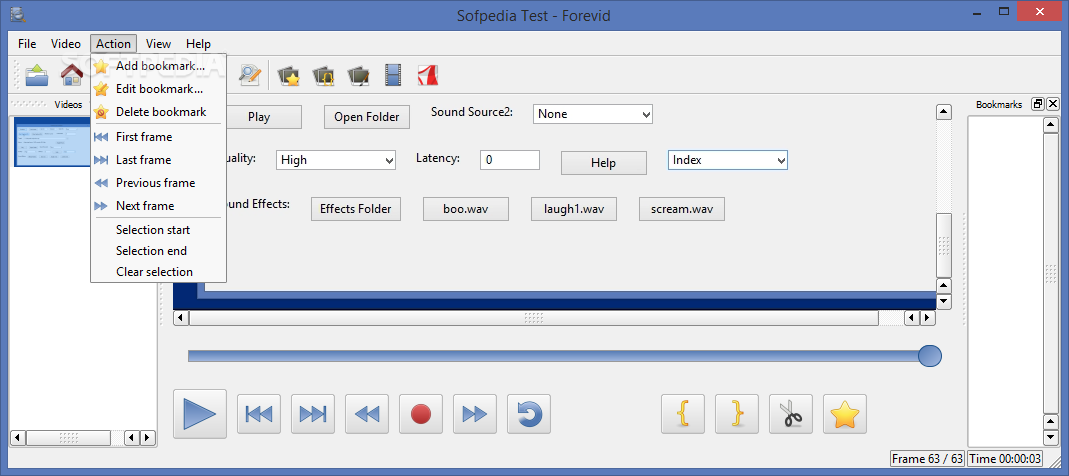This screenshot has height=476, width=1069.
Task: Choose Edit bookmark... from the Action menu
Action: tap(158, 89)
